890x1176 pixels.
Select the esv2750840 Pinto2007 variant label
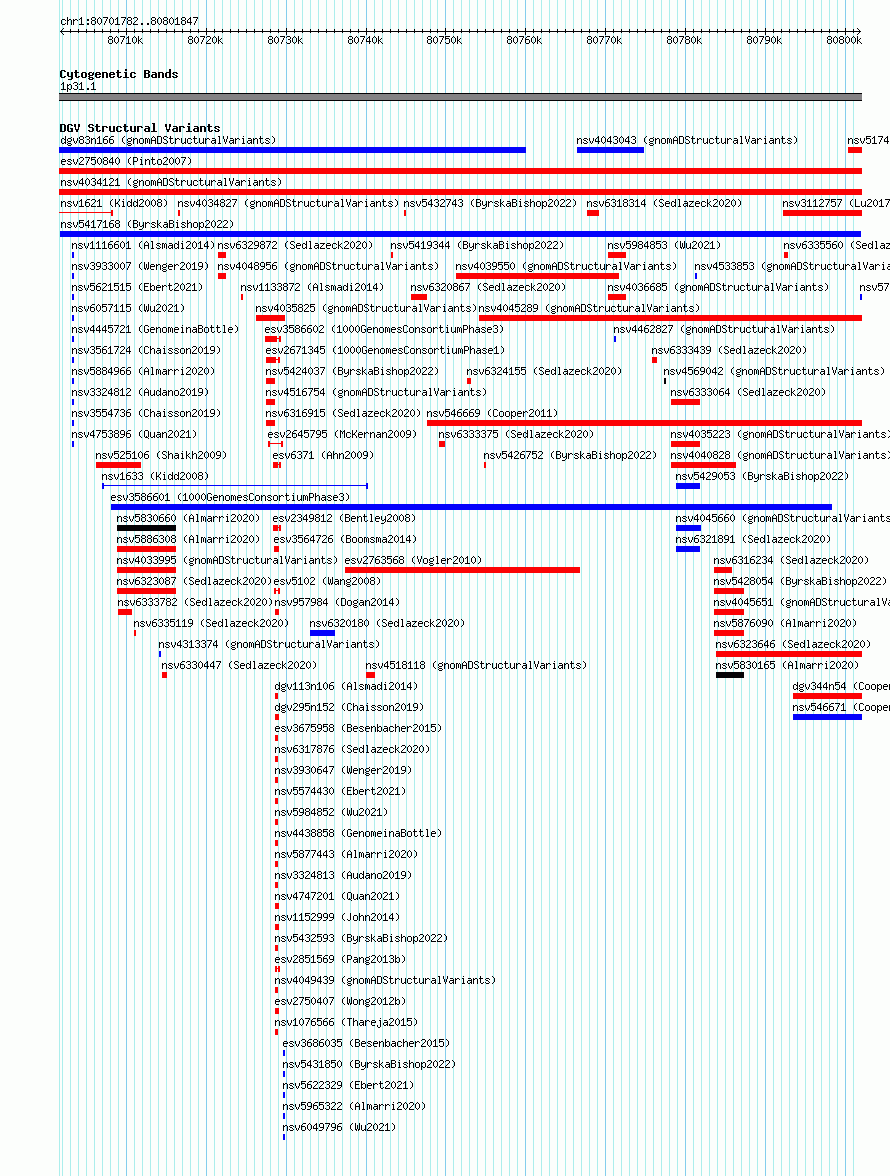pos(126,161)
